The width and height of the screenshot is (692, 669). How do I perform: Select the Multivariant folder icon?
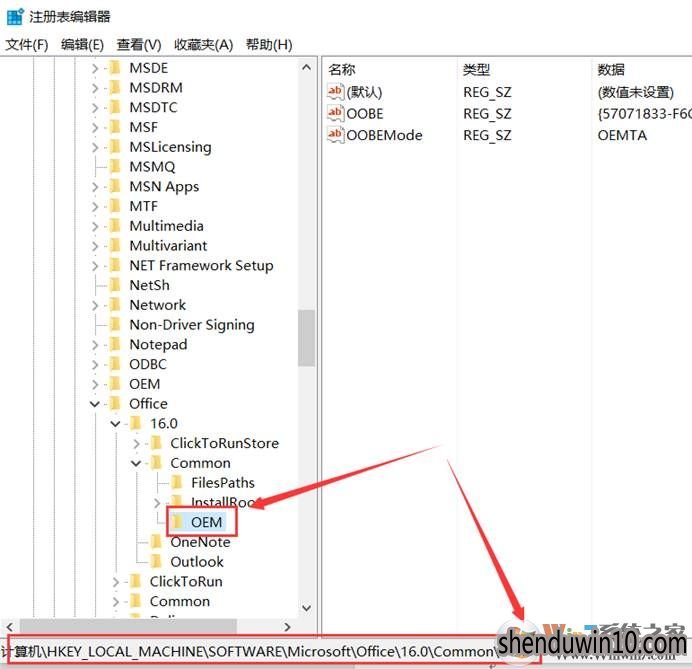[115, 245]
